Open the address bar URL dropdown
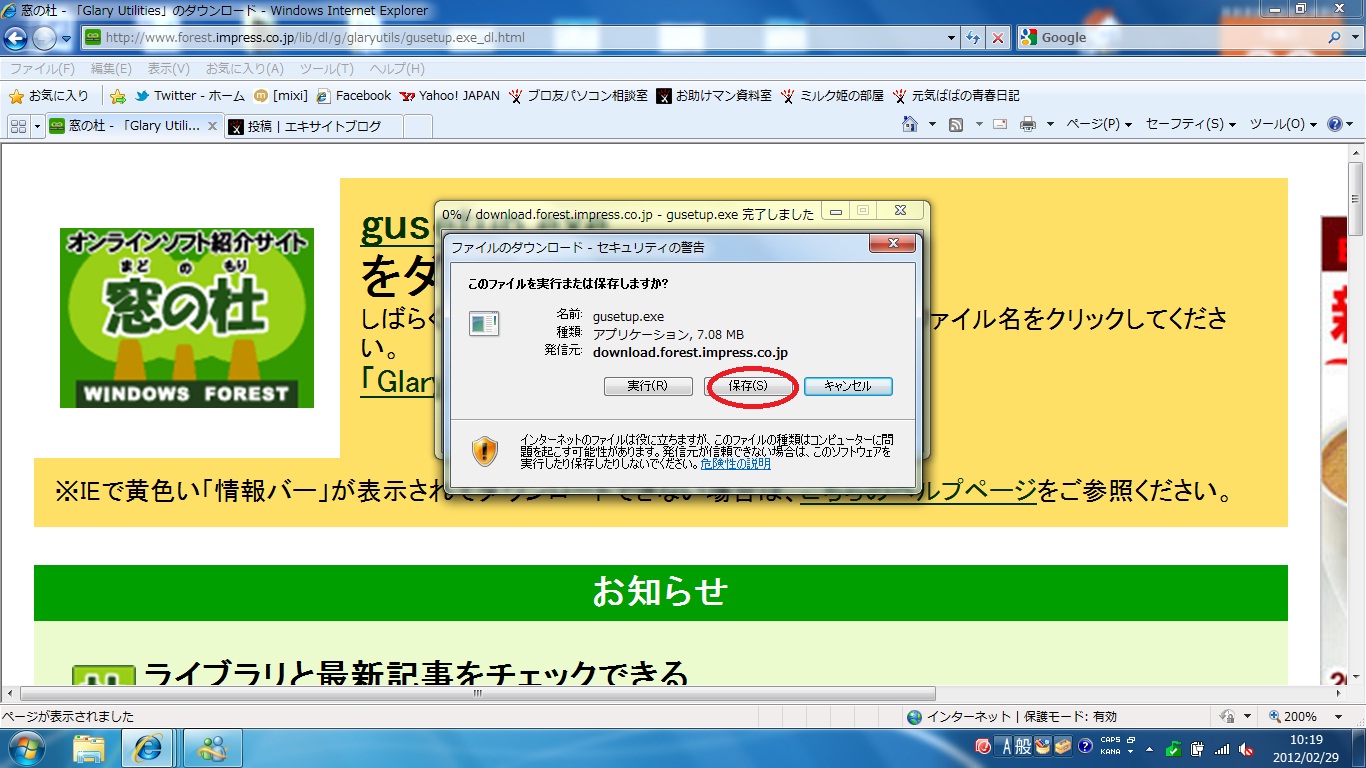Image resolution: width=1366 pixels, height=768 pixels. pos(952,38)
